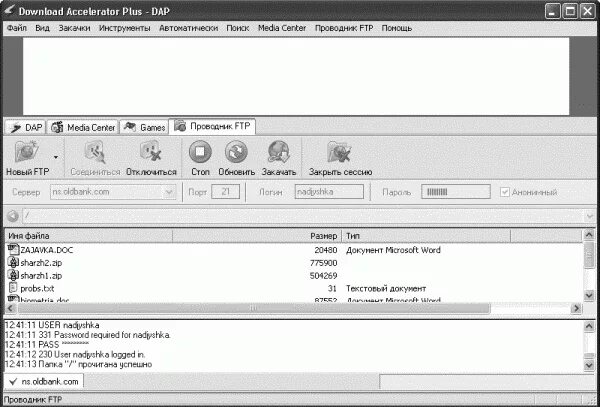Click log pane scrollbar down arrow
This screenshot has width=600, height=407.
[x=589, y=365]
